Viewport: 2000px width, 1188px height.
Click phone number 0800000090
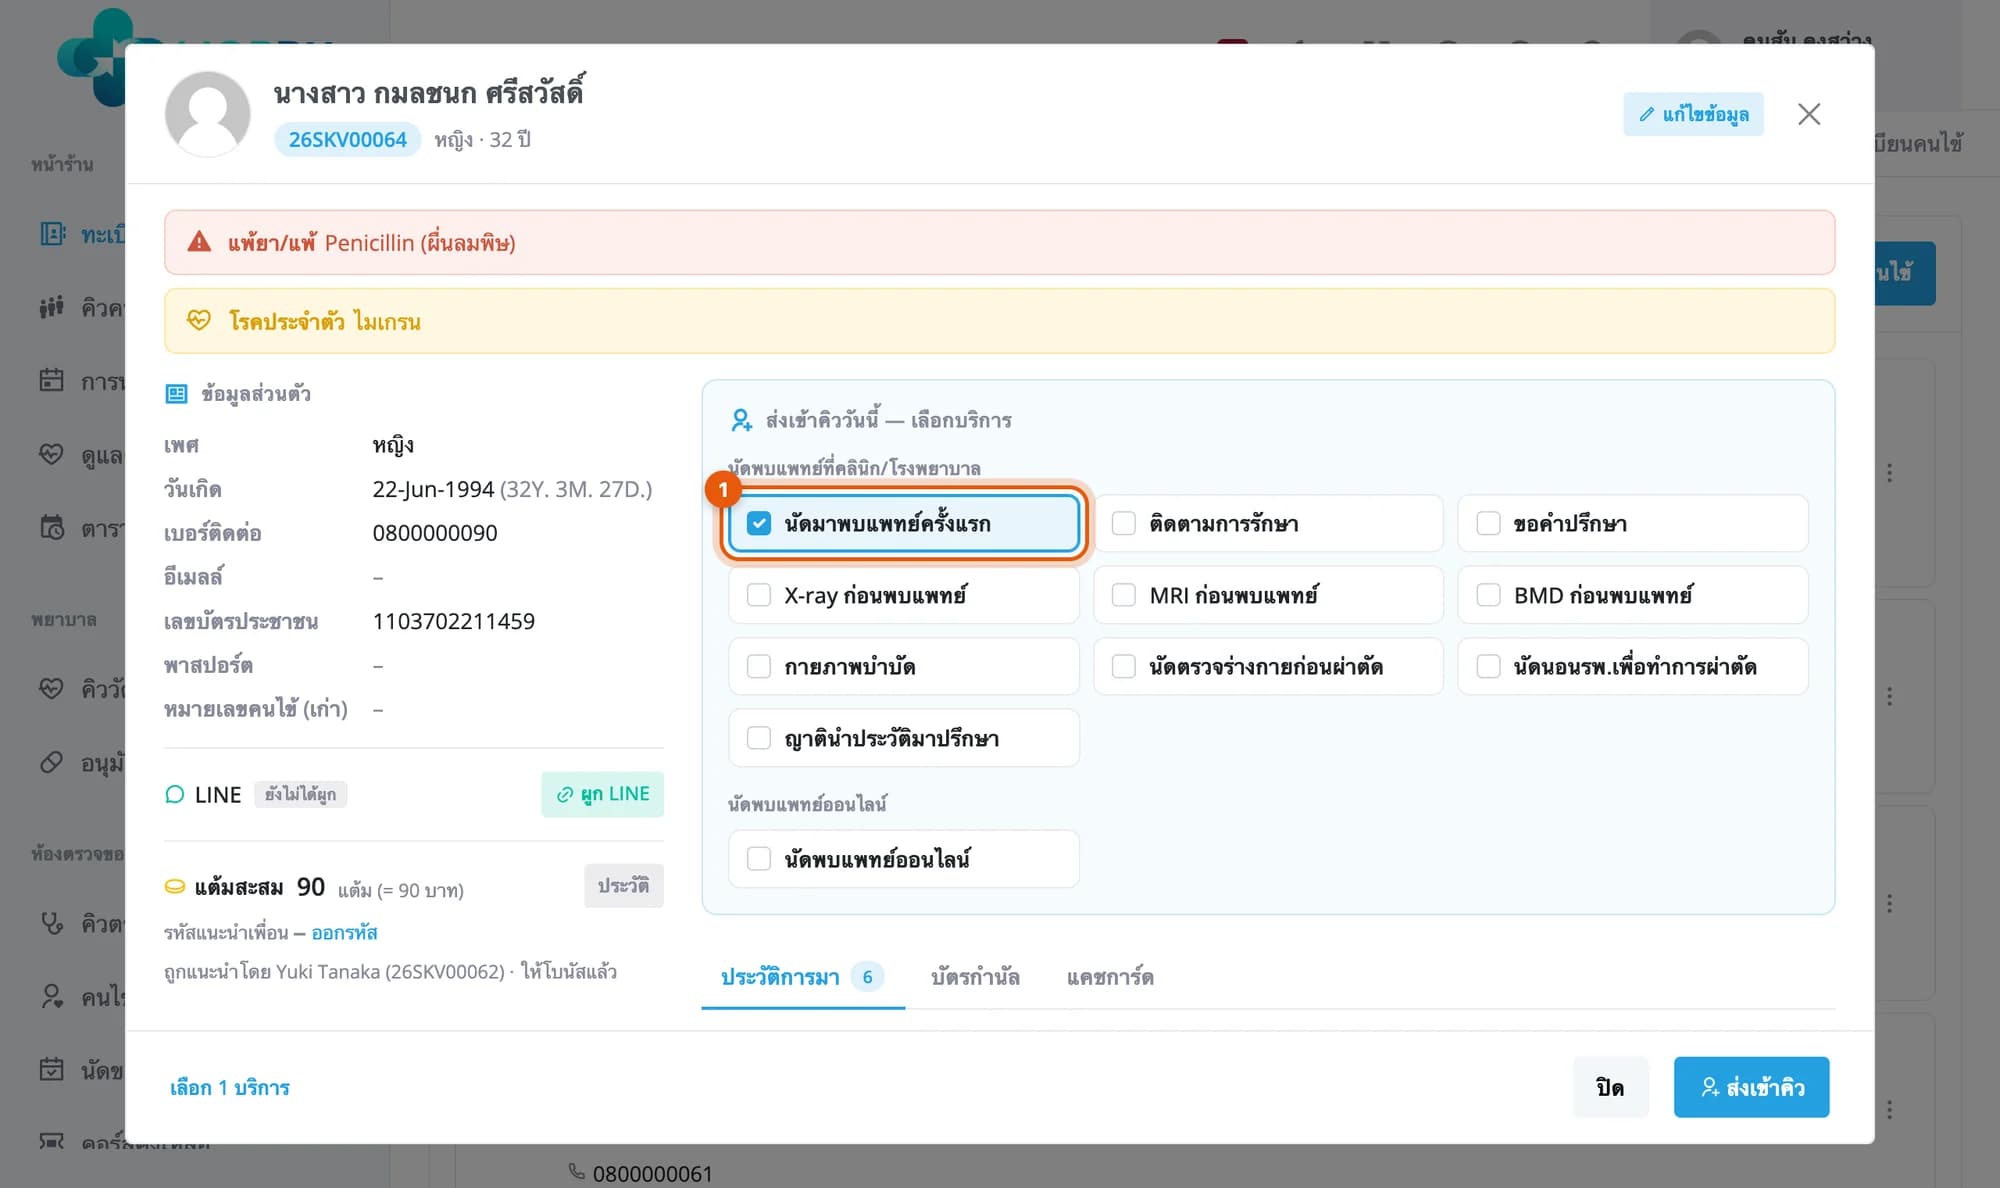[435, 533]
